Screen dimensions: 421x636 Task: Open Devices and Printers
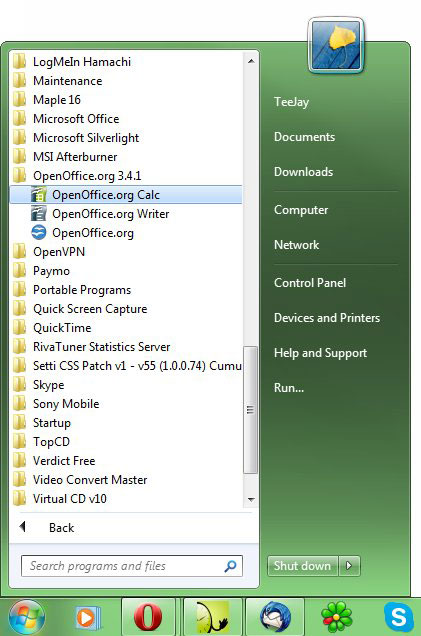coord(327,318)
